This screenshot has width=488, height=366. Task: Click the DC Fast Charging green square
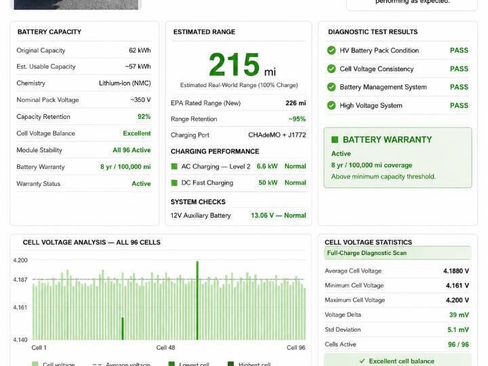tap(174, 183)
